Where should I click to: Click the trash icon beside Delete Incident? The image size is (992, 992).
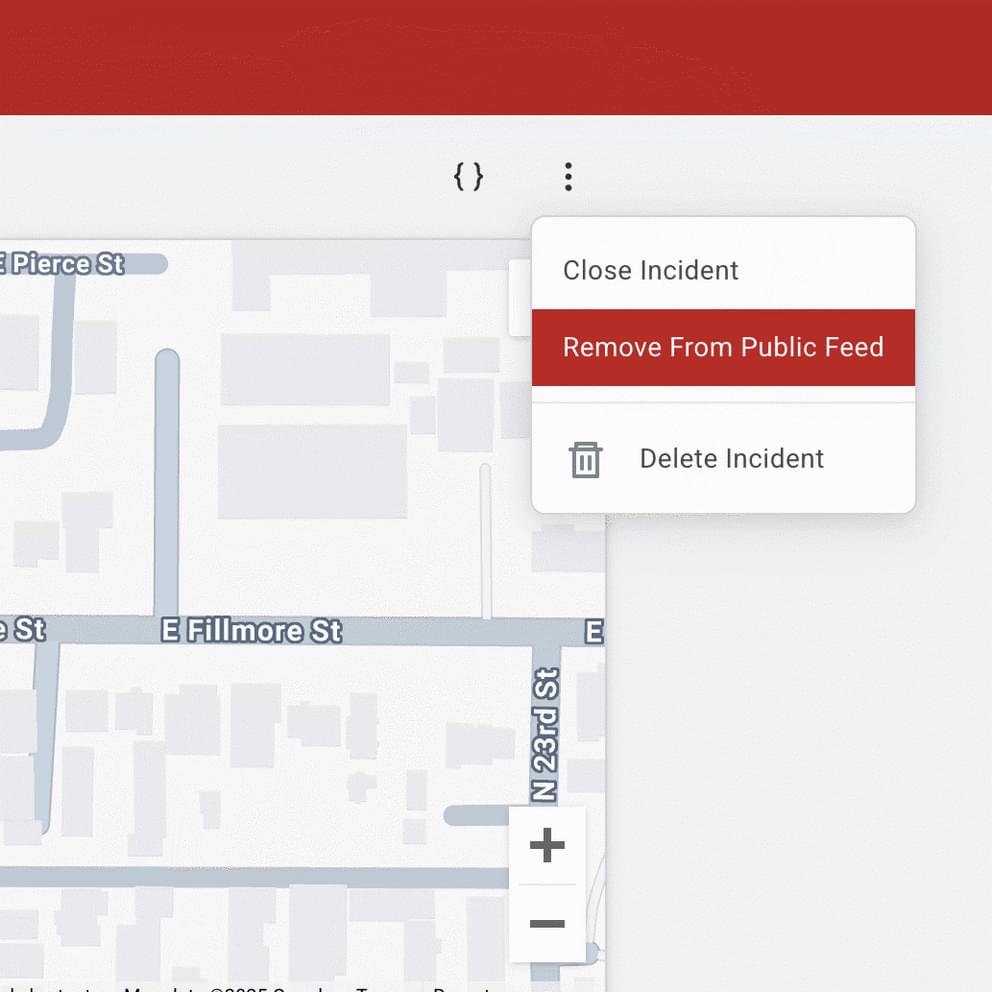click(x=586, y=459)
